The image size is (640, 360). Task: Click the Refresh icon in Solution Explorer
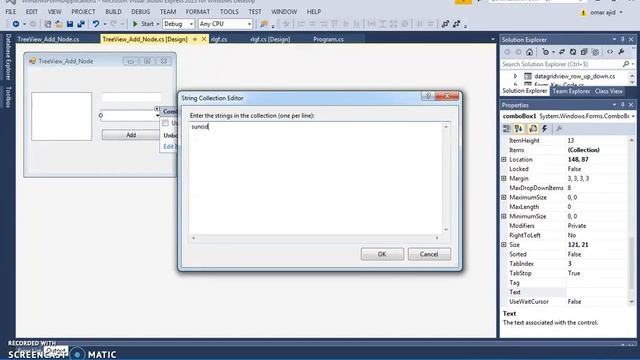tap(573, 52)
